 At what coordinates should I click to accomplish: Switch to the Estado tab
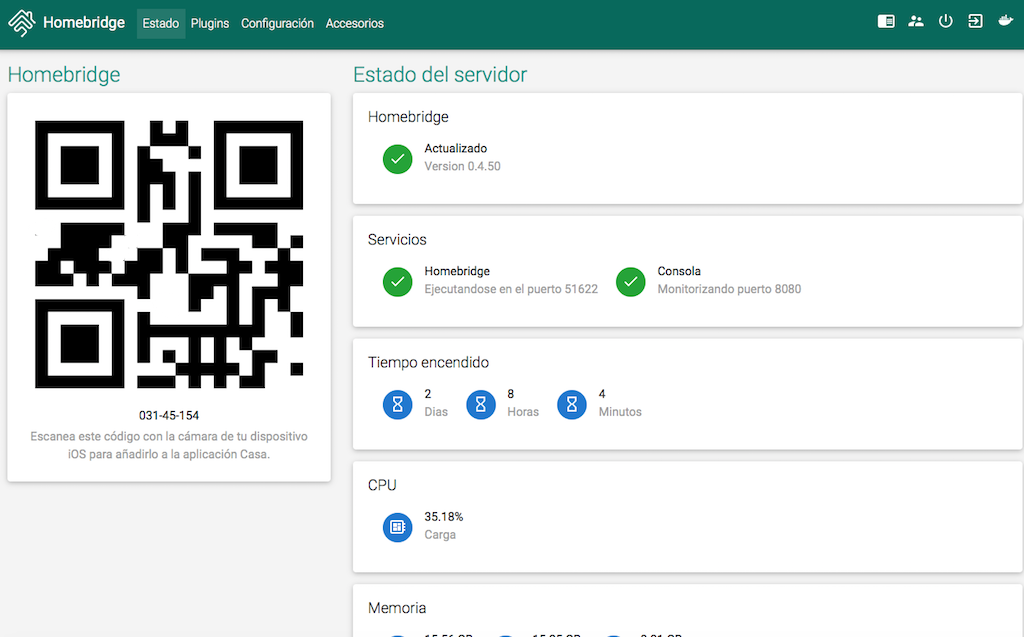[161, 23]
